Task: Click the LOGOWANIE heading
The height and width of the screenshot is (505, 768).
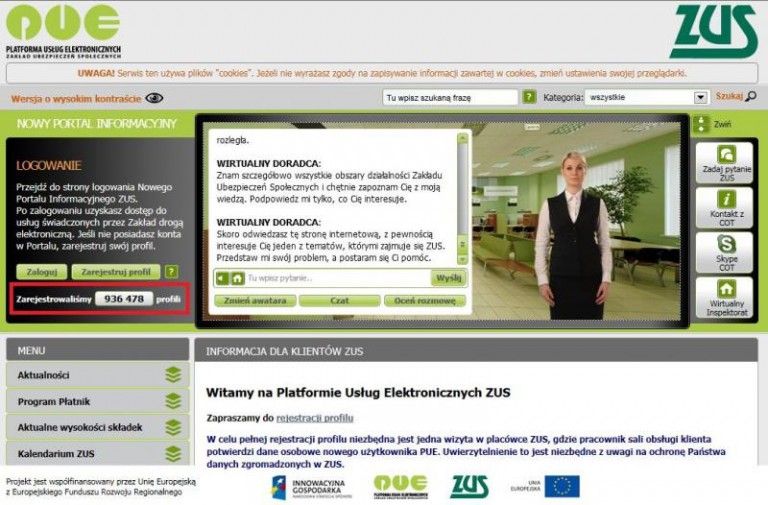Action: [x=48, y=166]
